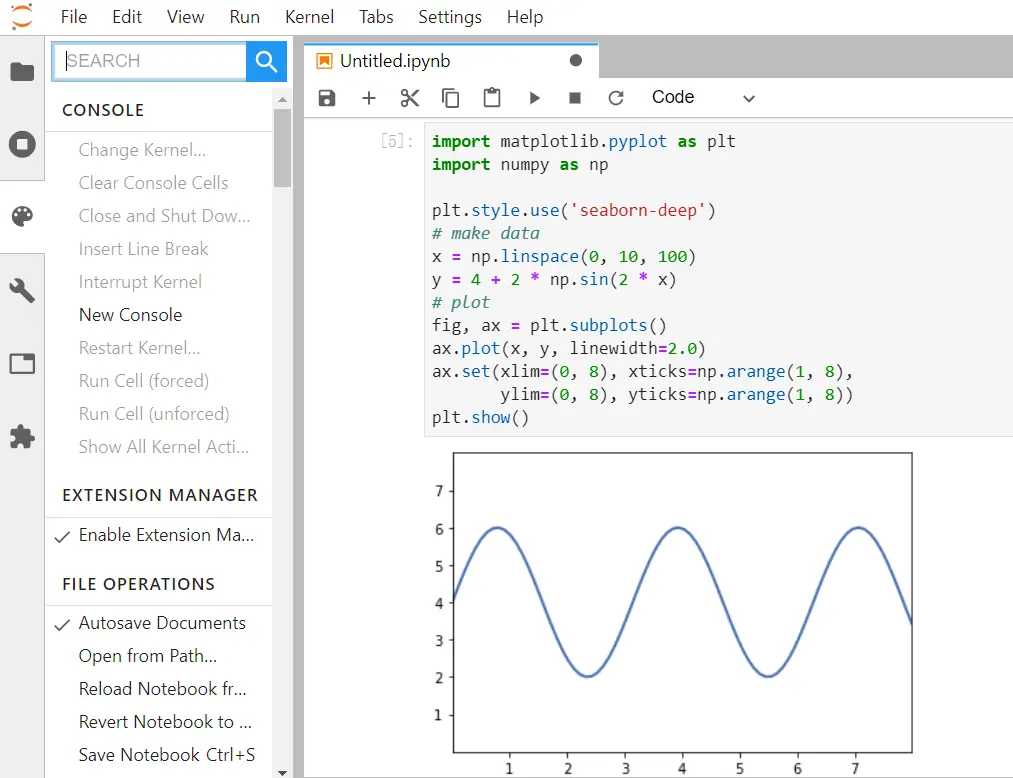Open the Tabs menu

click(x=376, y=17)
